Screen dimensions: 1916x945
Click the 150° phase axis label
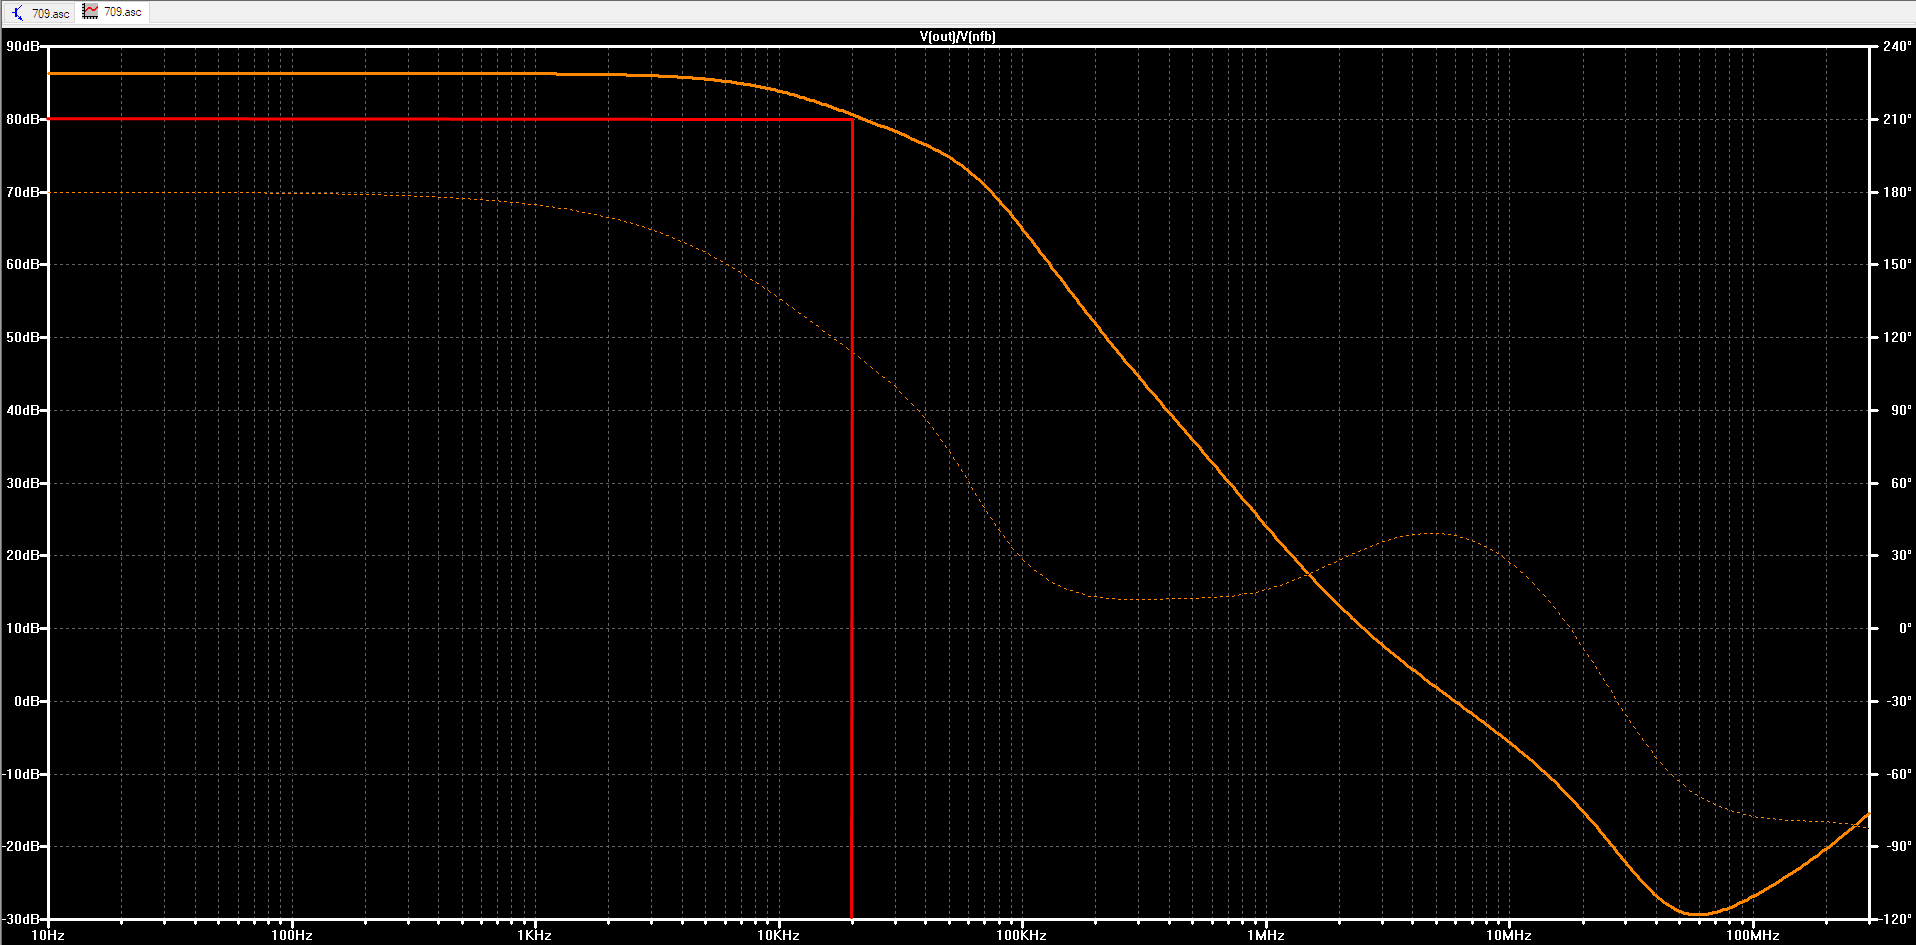point(1897,265)
